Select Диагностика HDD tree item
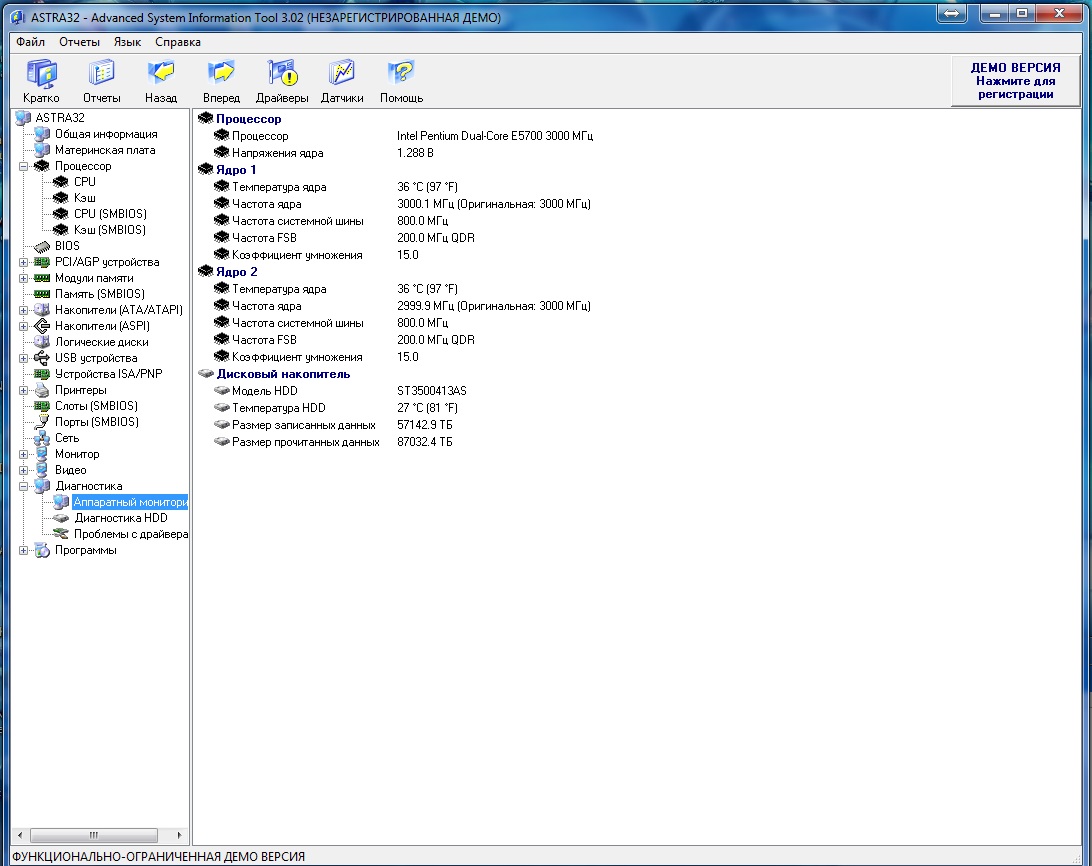 [120, 518]
